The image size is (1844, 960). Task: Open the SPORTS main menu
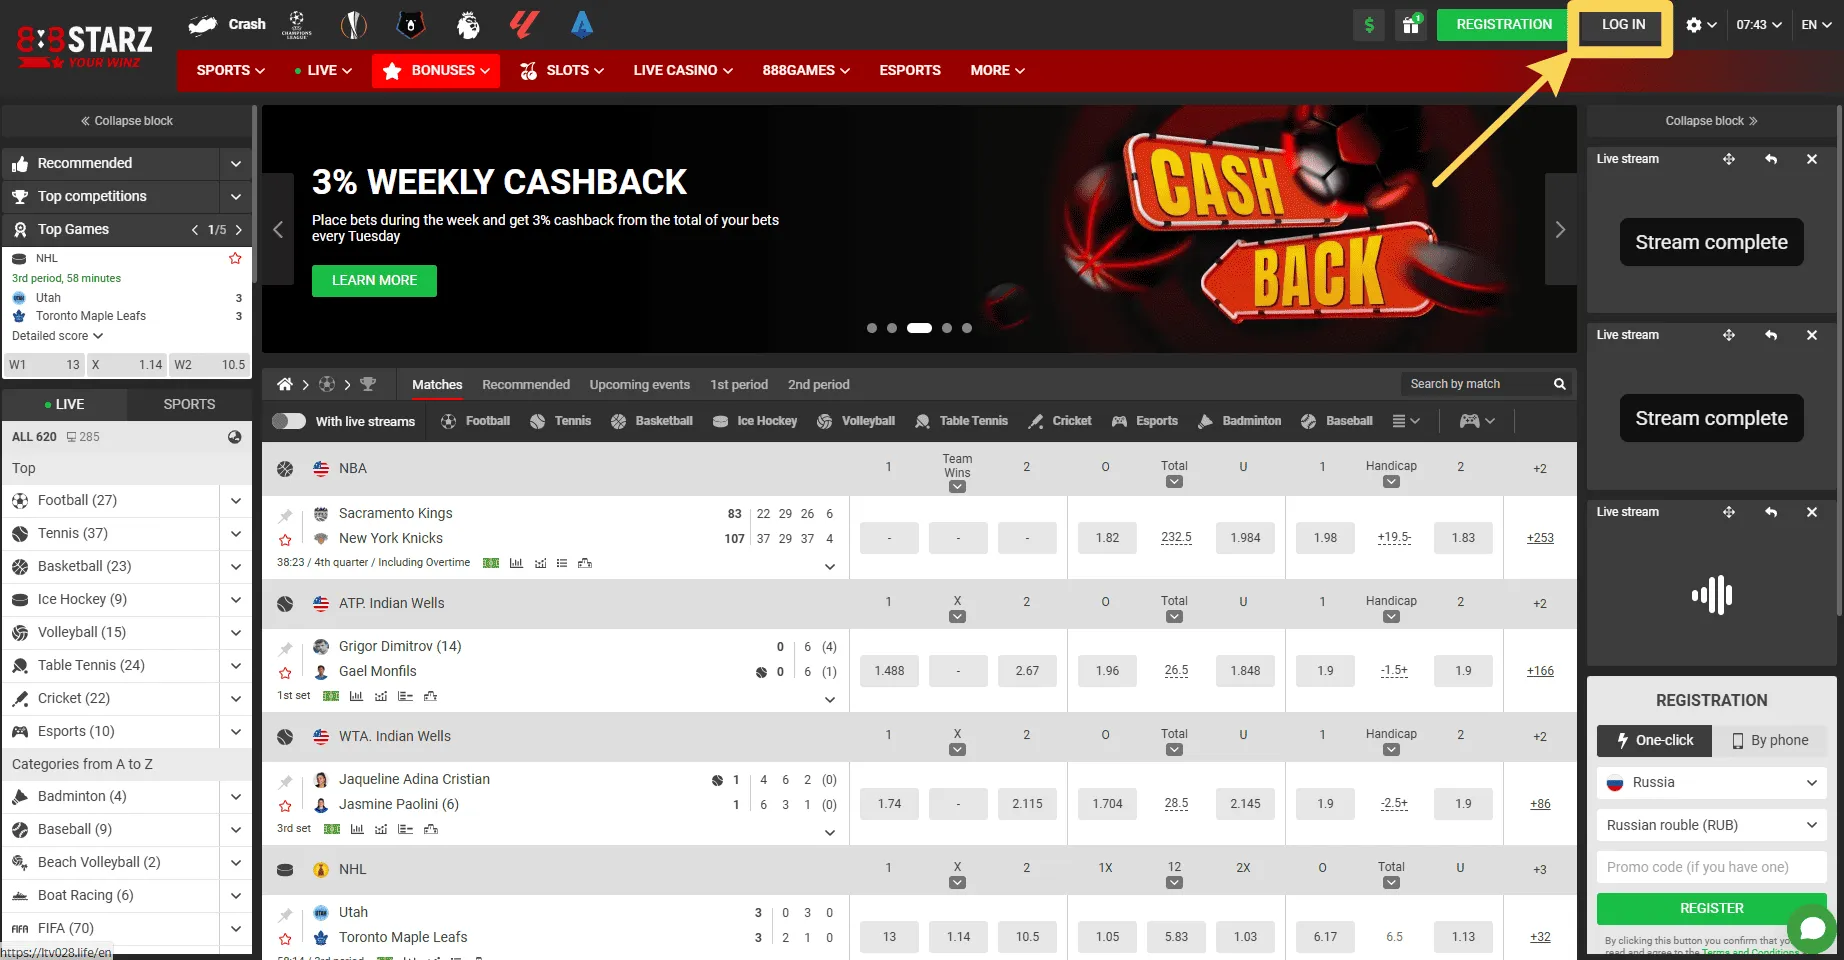click(x=230, y=70)
